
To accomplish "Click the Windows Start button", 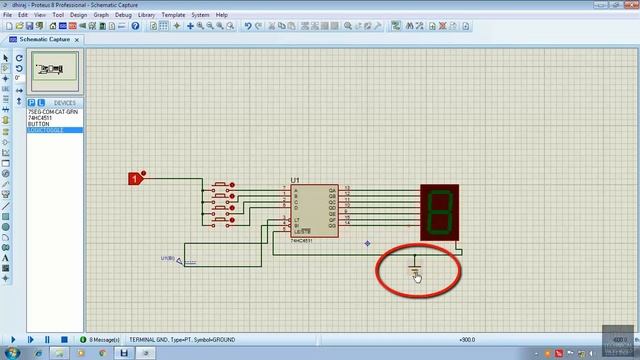I will (13, 353).
